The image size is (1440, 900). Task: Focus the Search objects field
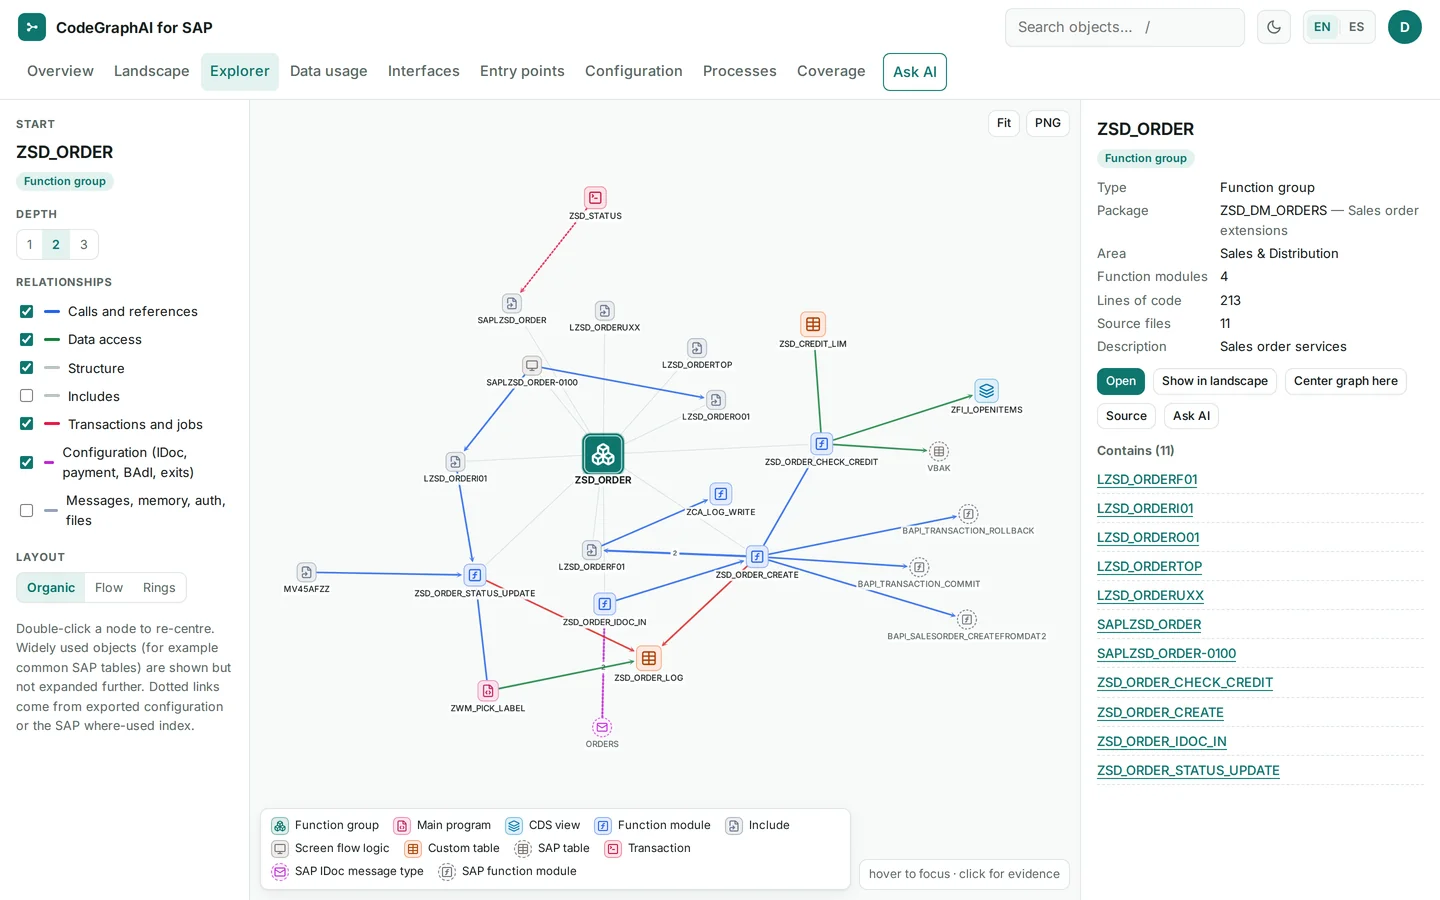point(1125,27)
